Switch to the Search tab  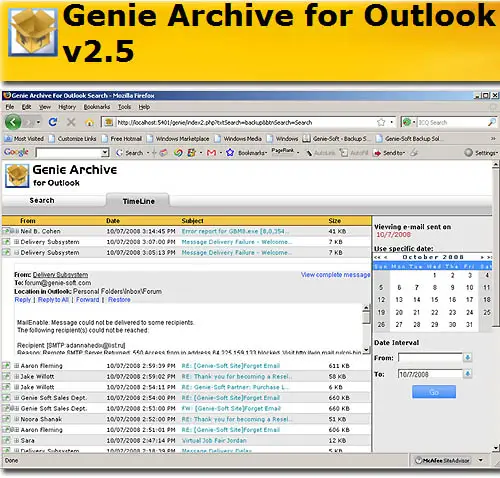(42, 200)
